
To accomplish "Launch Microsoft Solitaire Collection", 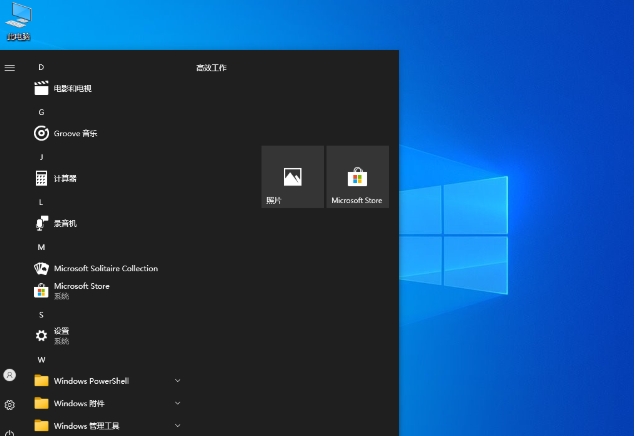I will (105, 268).
